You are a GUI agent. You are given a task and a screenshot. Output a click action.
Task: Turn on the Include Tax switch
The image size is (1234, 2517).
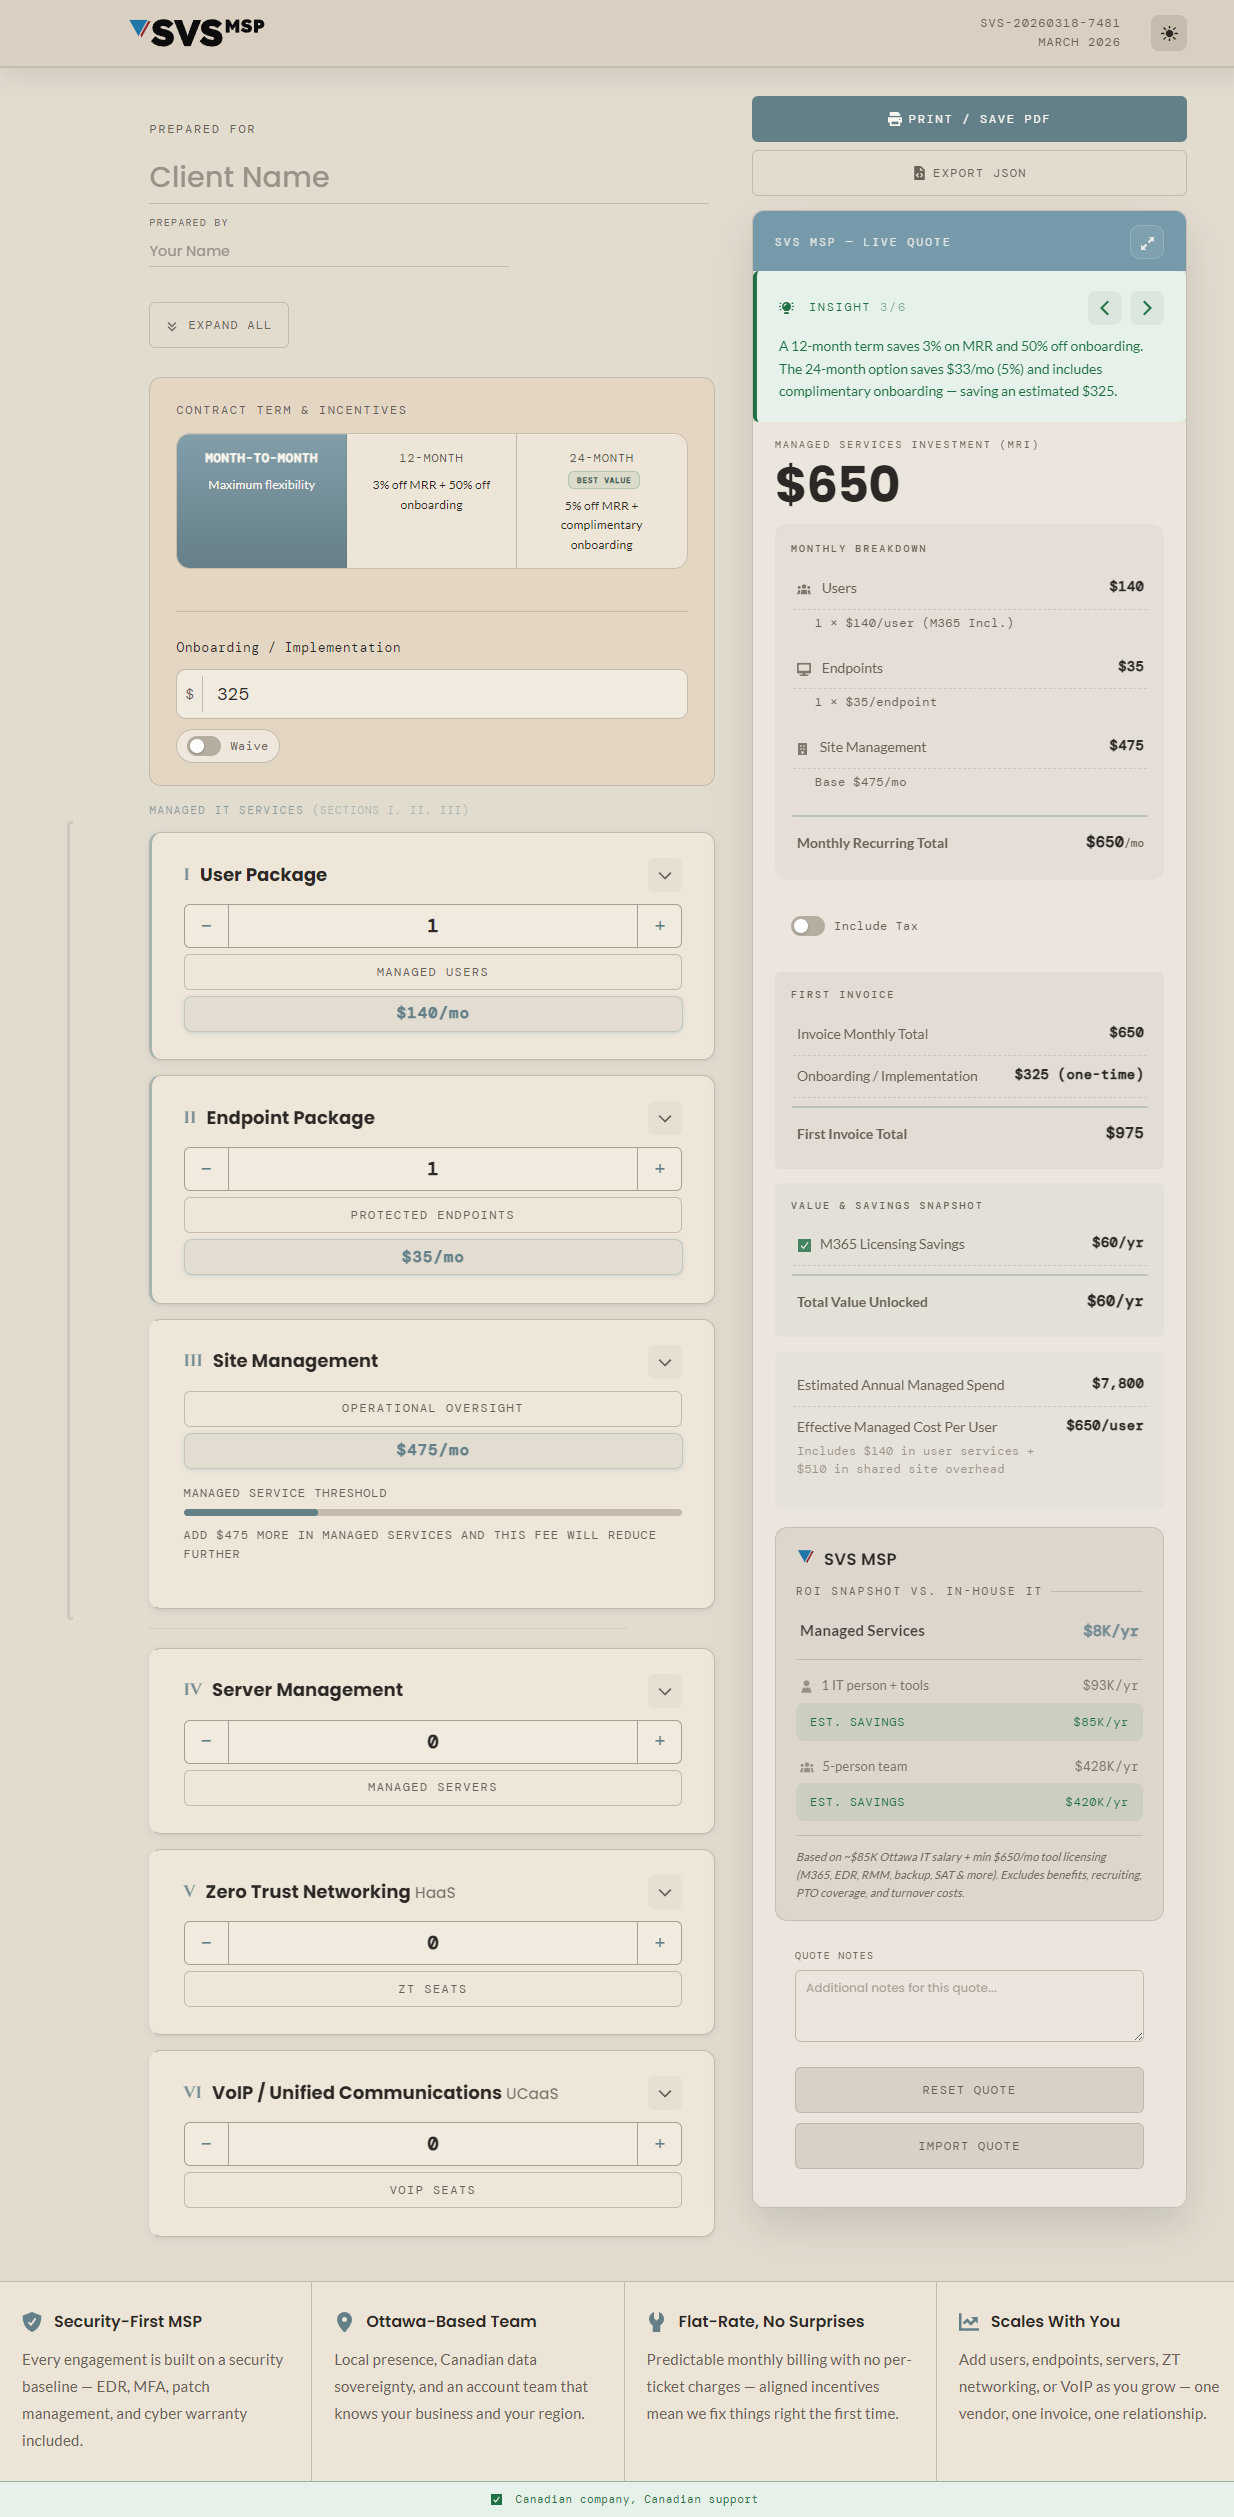tap(808, 926)
